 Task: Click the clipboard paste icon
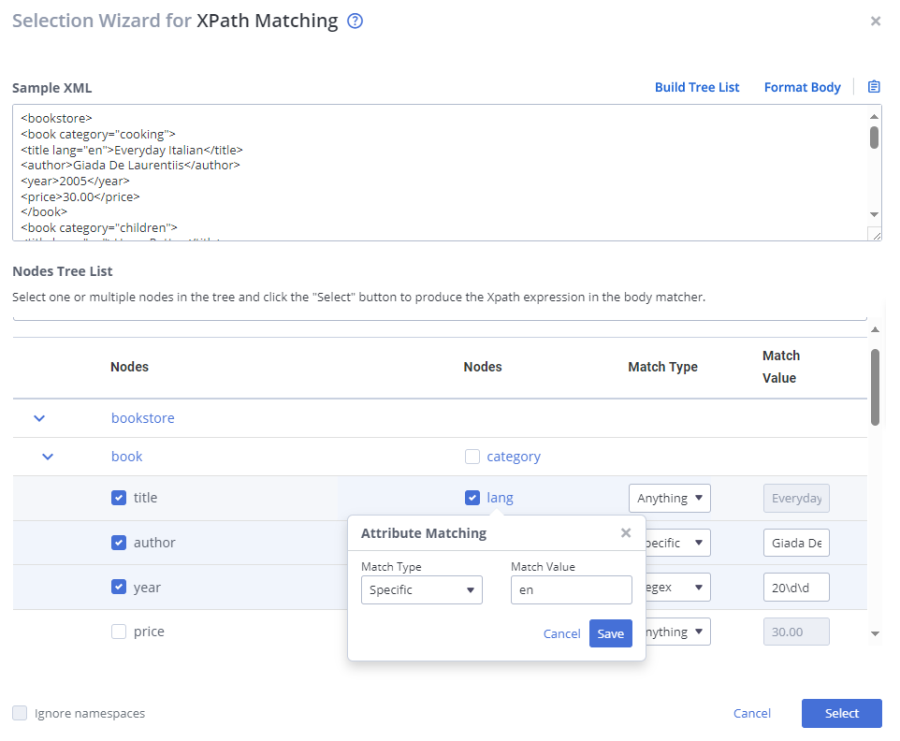click(x=874, y=87)
